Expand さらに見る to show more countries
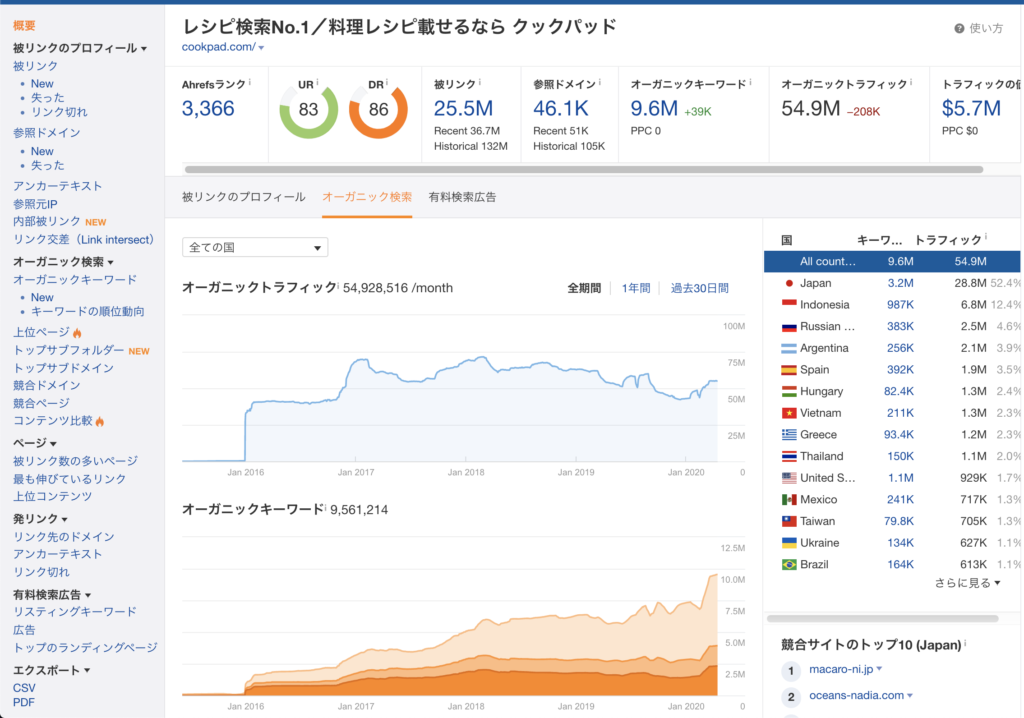The height and width of the screenshot is (718, 1024). point(967,583)
